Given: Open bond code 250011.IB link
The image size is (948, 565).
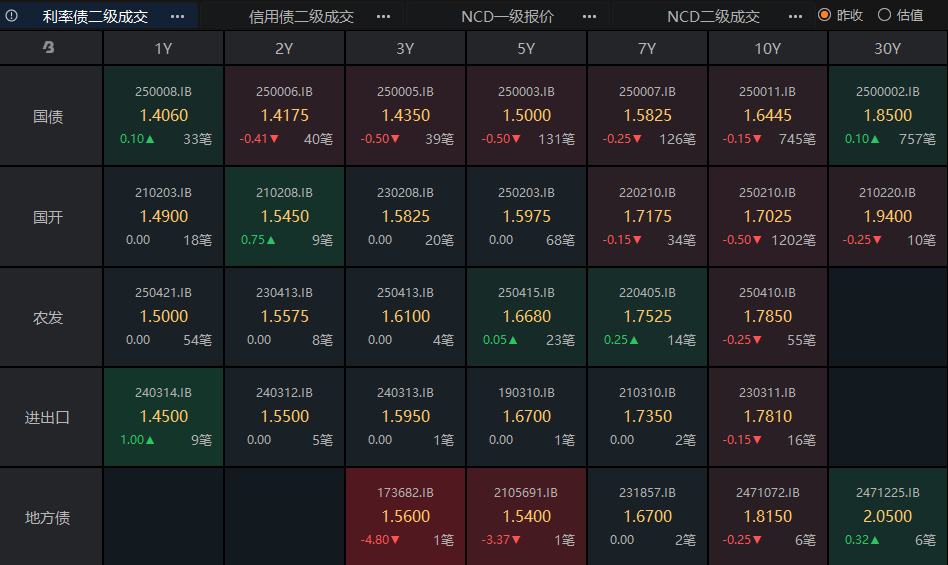Looking at the screenshot, I should coord(767,92).
